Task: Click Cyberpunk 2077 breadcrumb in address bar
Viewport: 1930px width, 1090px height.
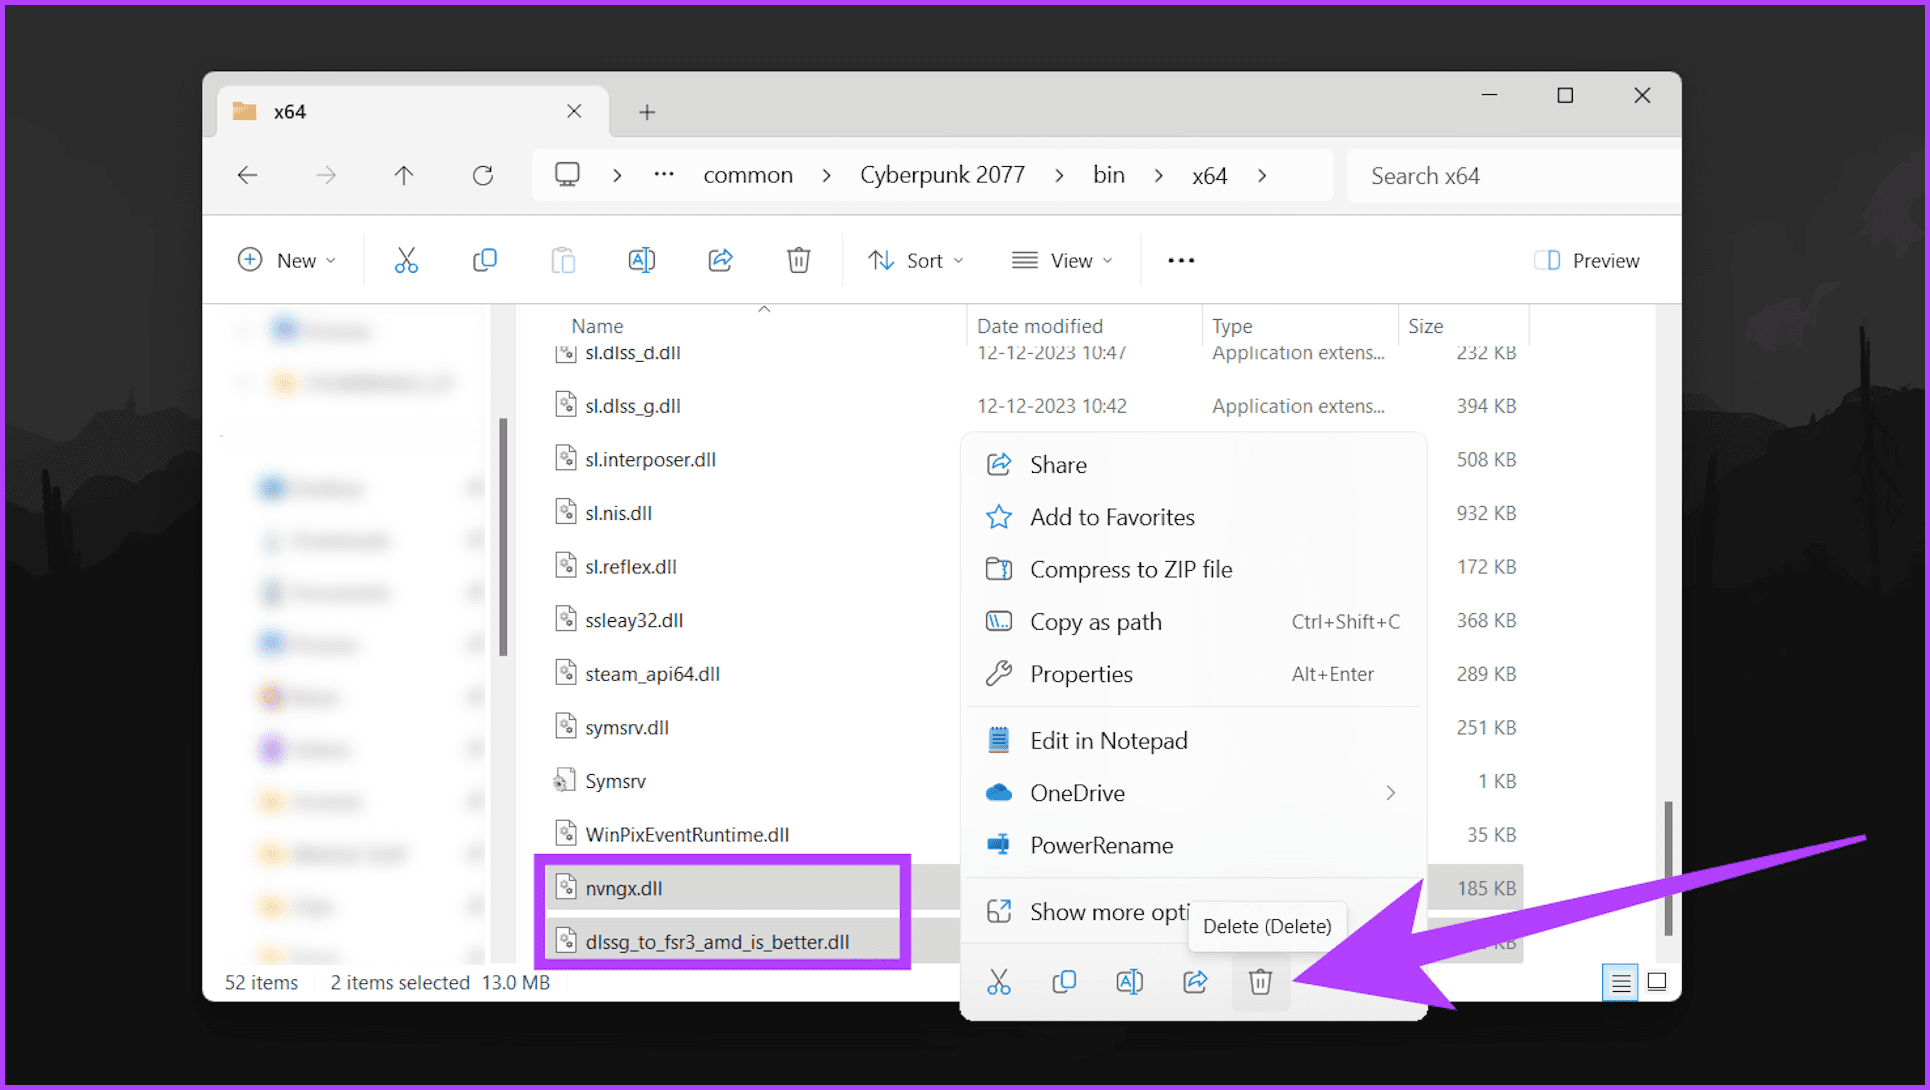Action: point(942,175)
